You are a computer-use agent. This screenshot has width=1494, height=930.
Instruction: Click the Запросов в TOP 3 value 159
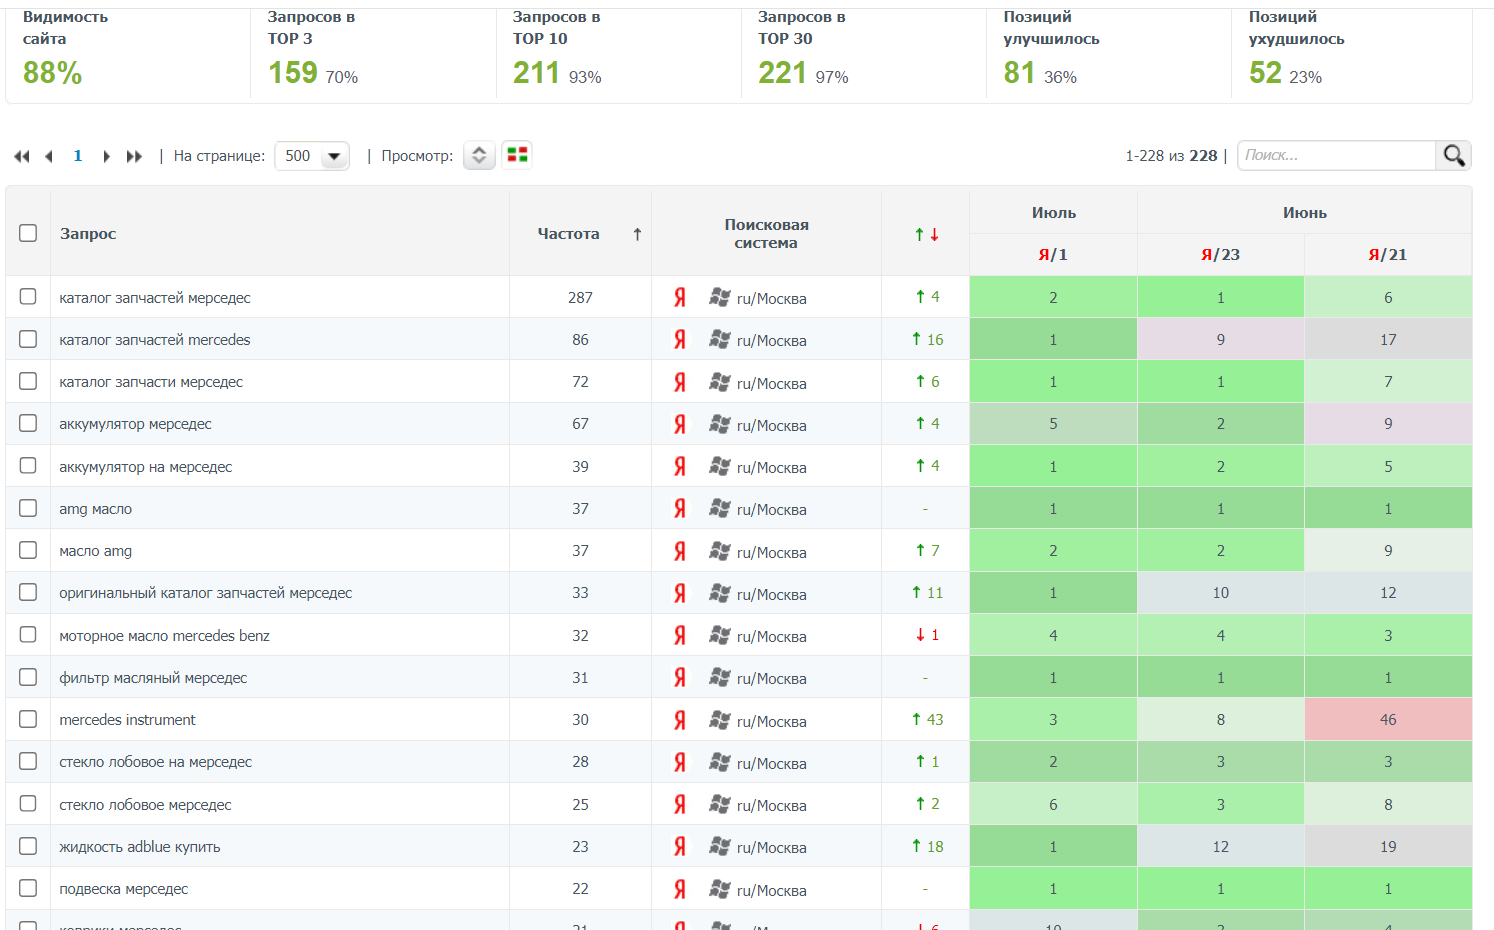coord(292,73)
